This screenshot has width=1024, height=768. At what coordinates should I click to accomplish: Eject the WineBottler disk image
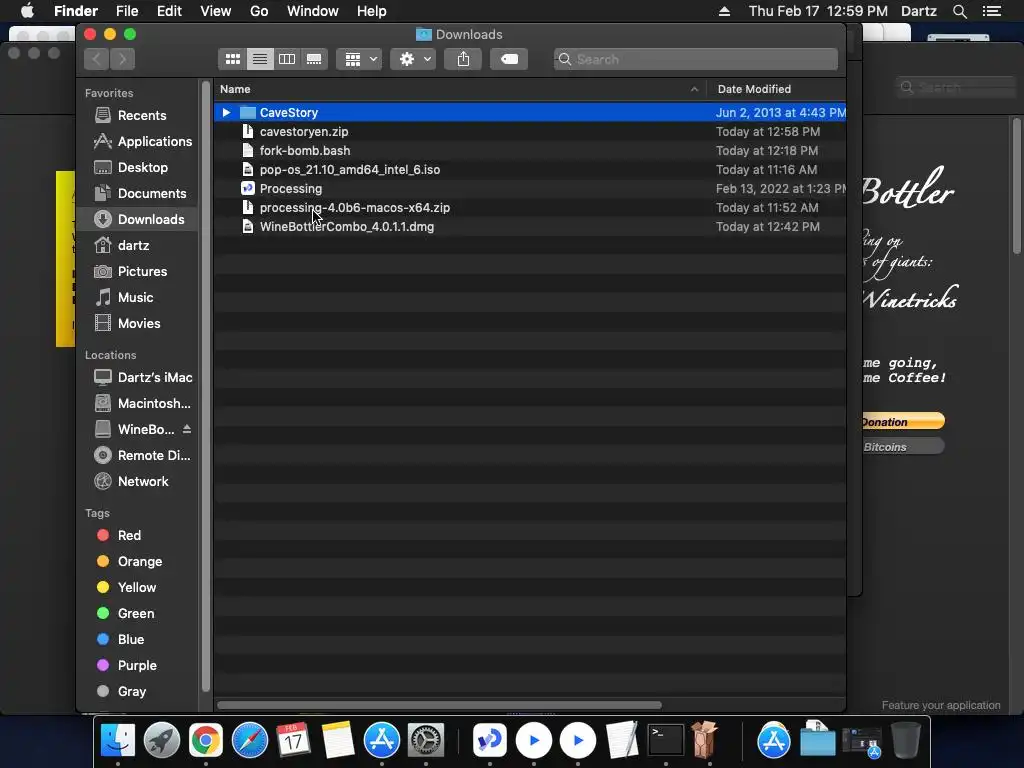[187, 429]
